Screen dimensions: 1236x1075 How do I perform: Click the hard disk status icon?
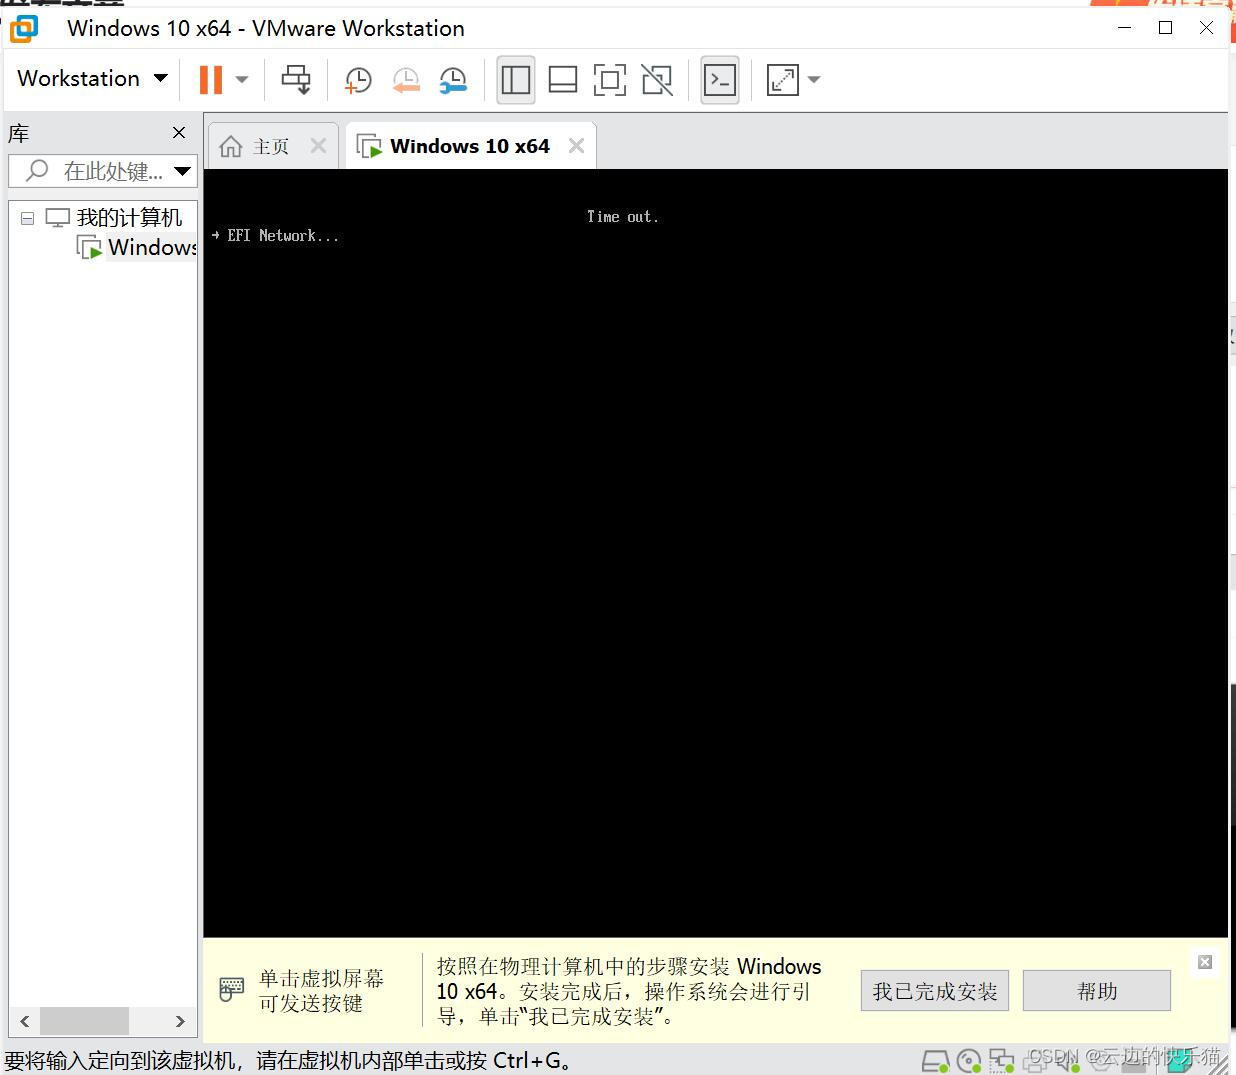pyautogui.click(x=935, y=1061)
